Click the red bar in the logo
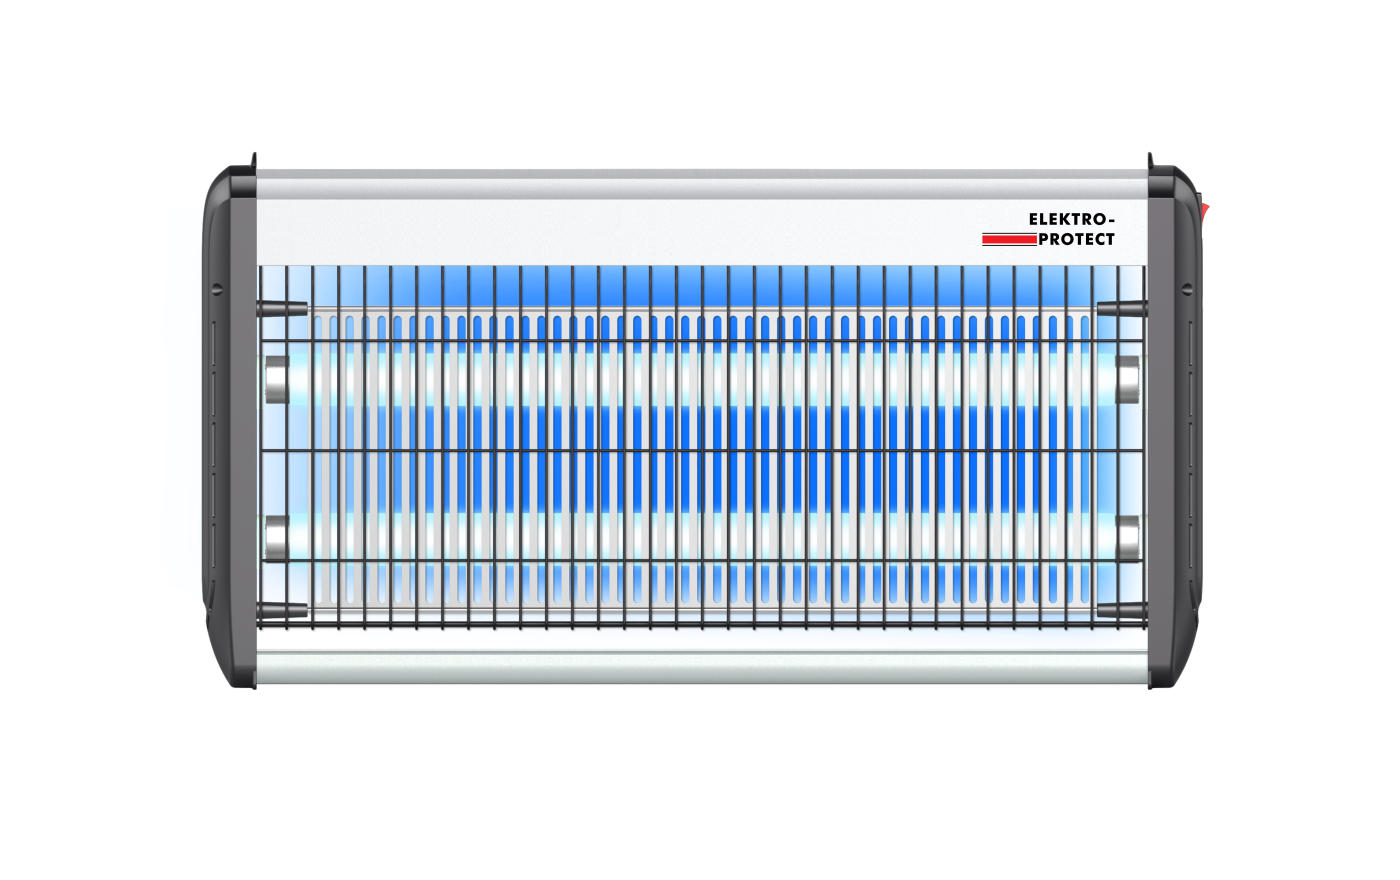Viewport: 1400px width, 880px height. coord(1008,240)
